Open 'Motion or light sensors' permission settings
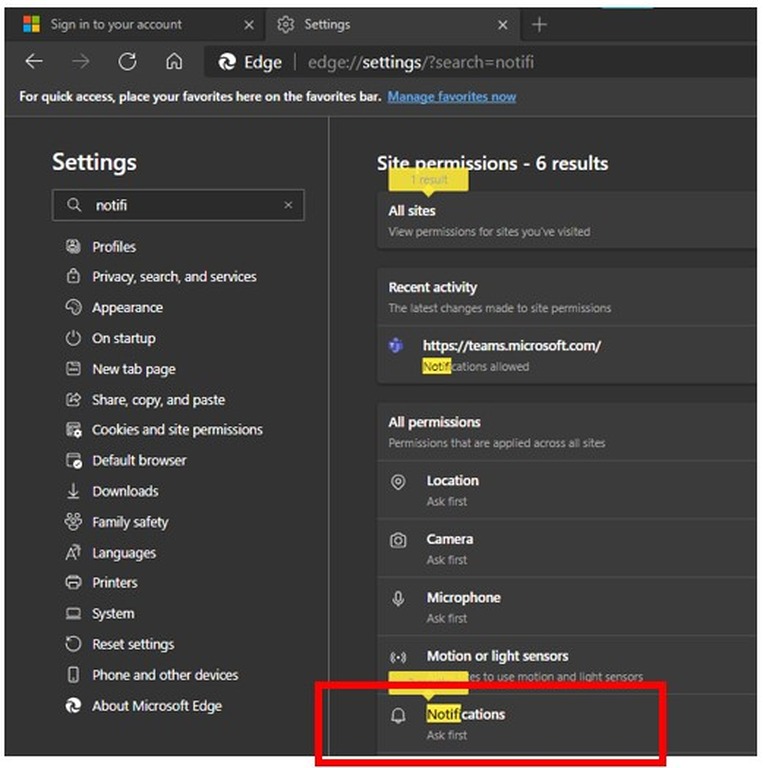This screenshot has width=763, height=768. [567, 665]
